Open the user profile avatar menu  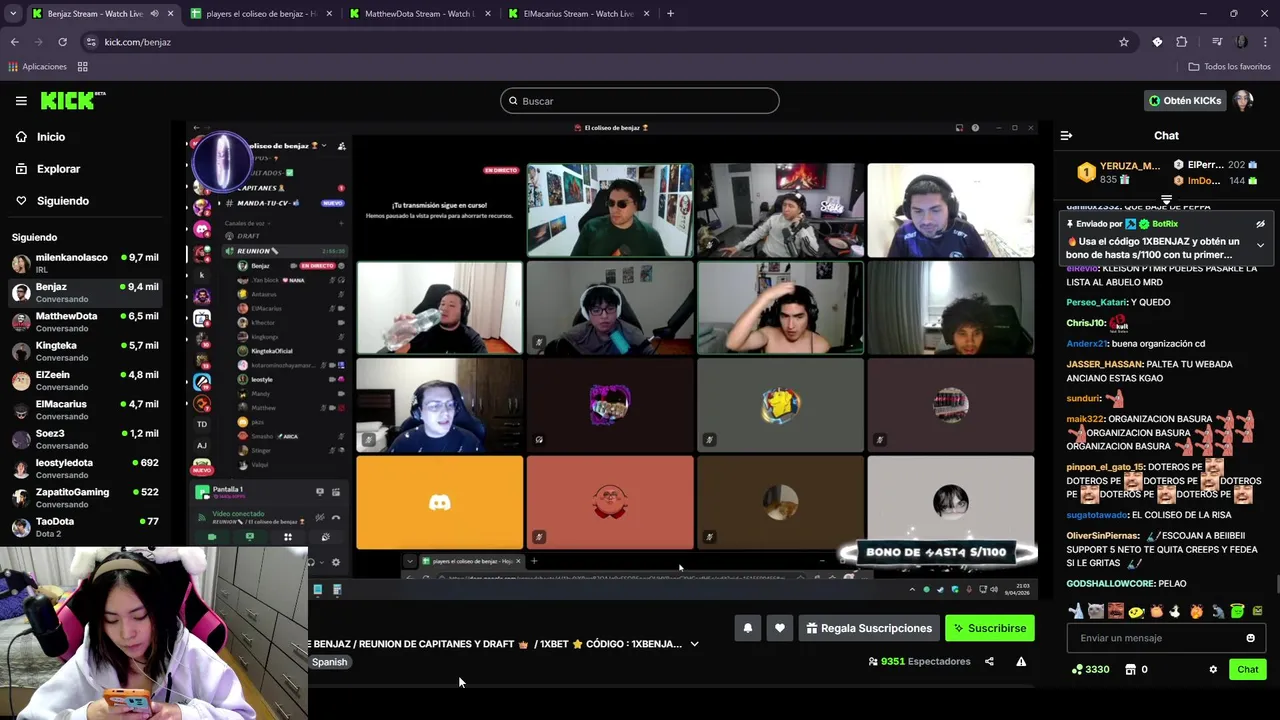click(x=1243, y=100)
